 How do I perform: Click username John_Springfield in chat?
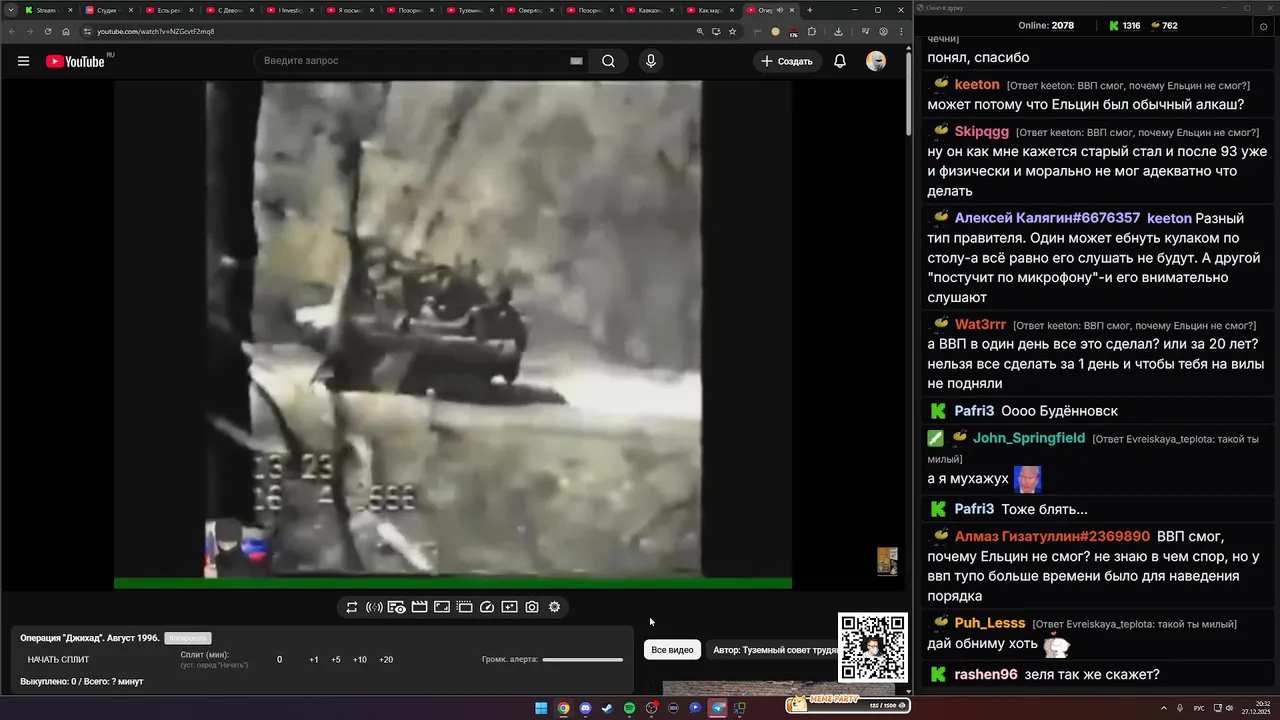[1029, 438]
